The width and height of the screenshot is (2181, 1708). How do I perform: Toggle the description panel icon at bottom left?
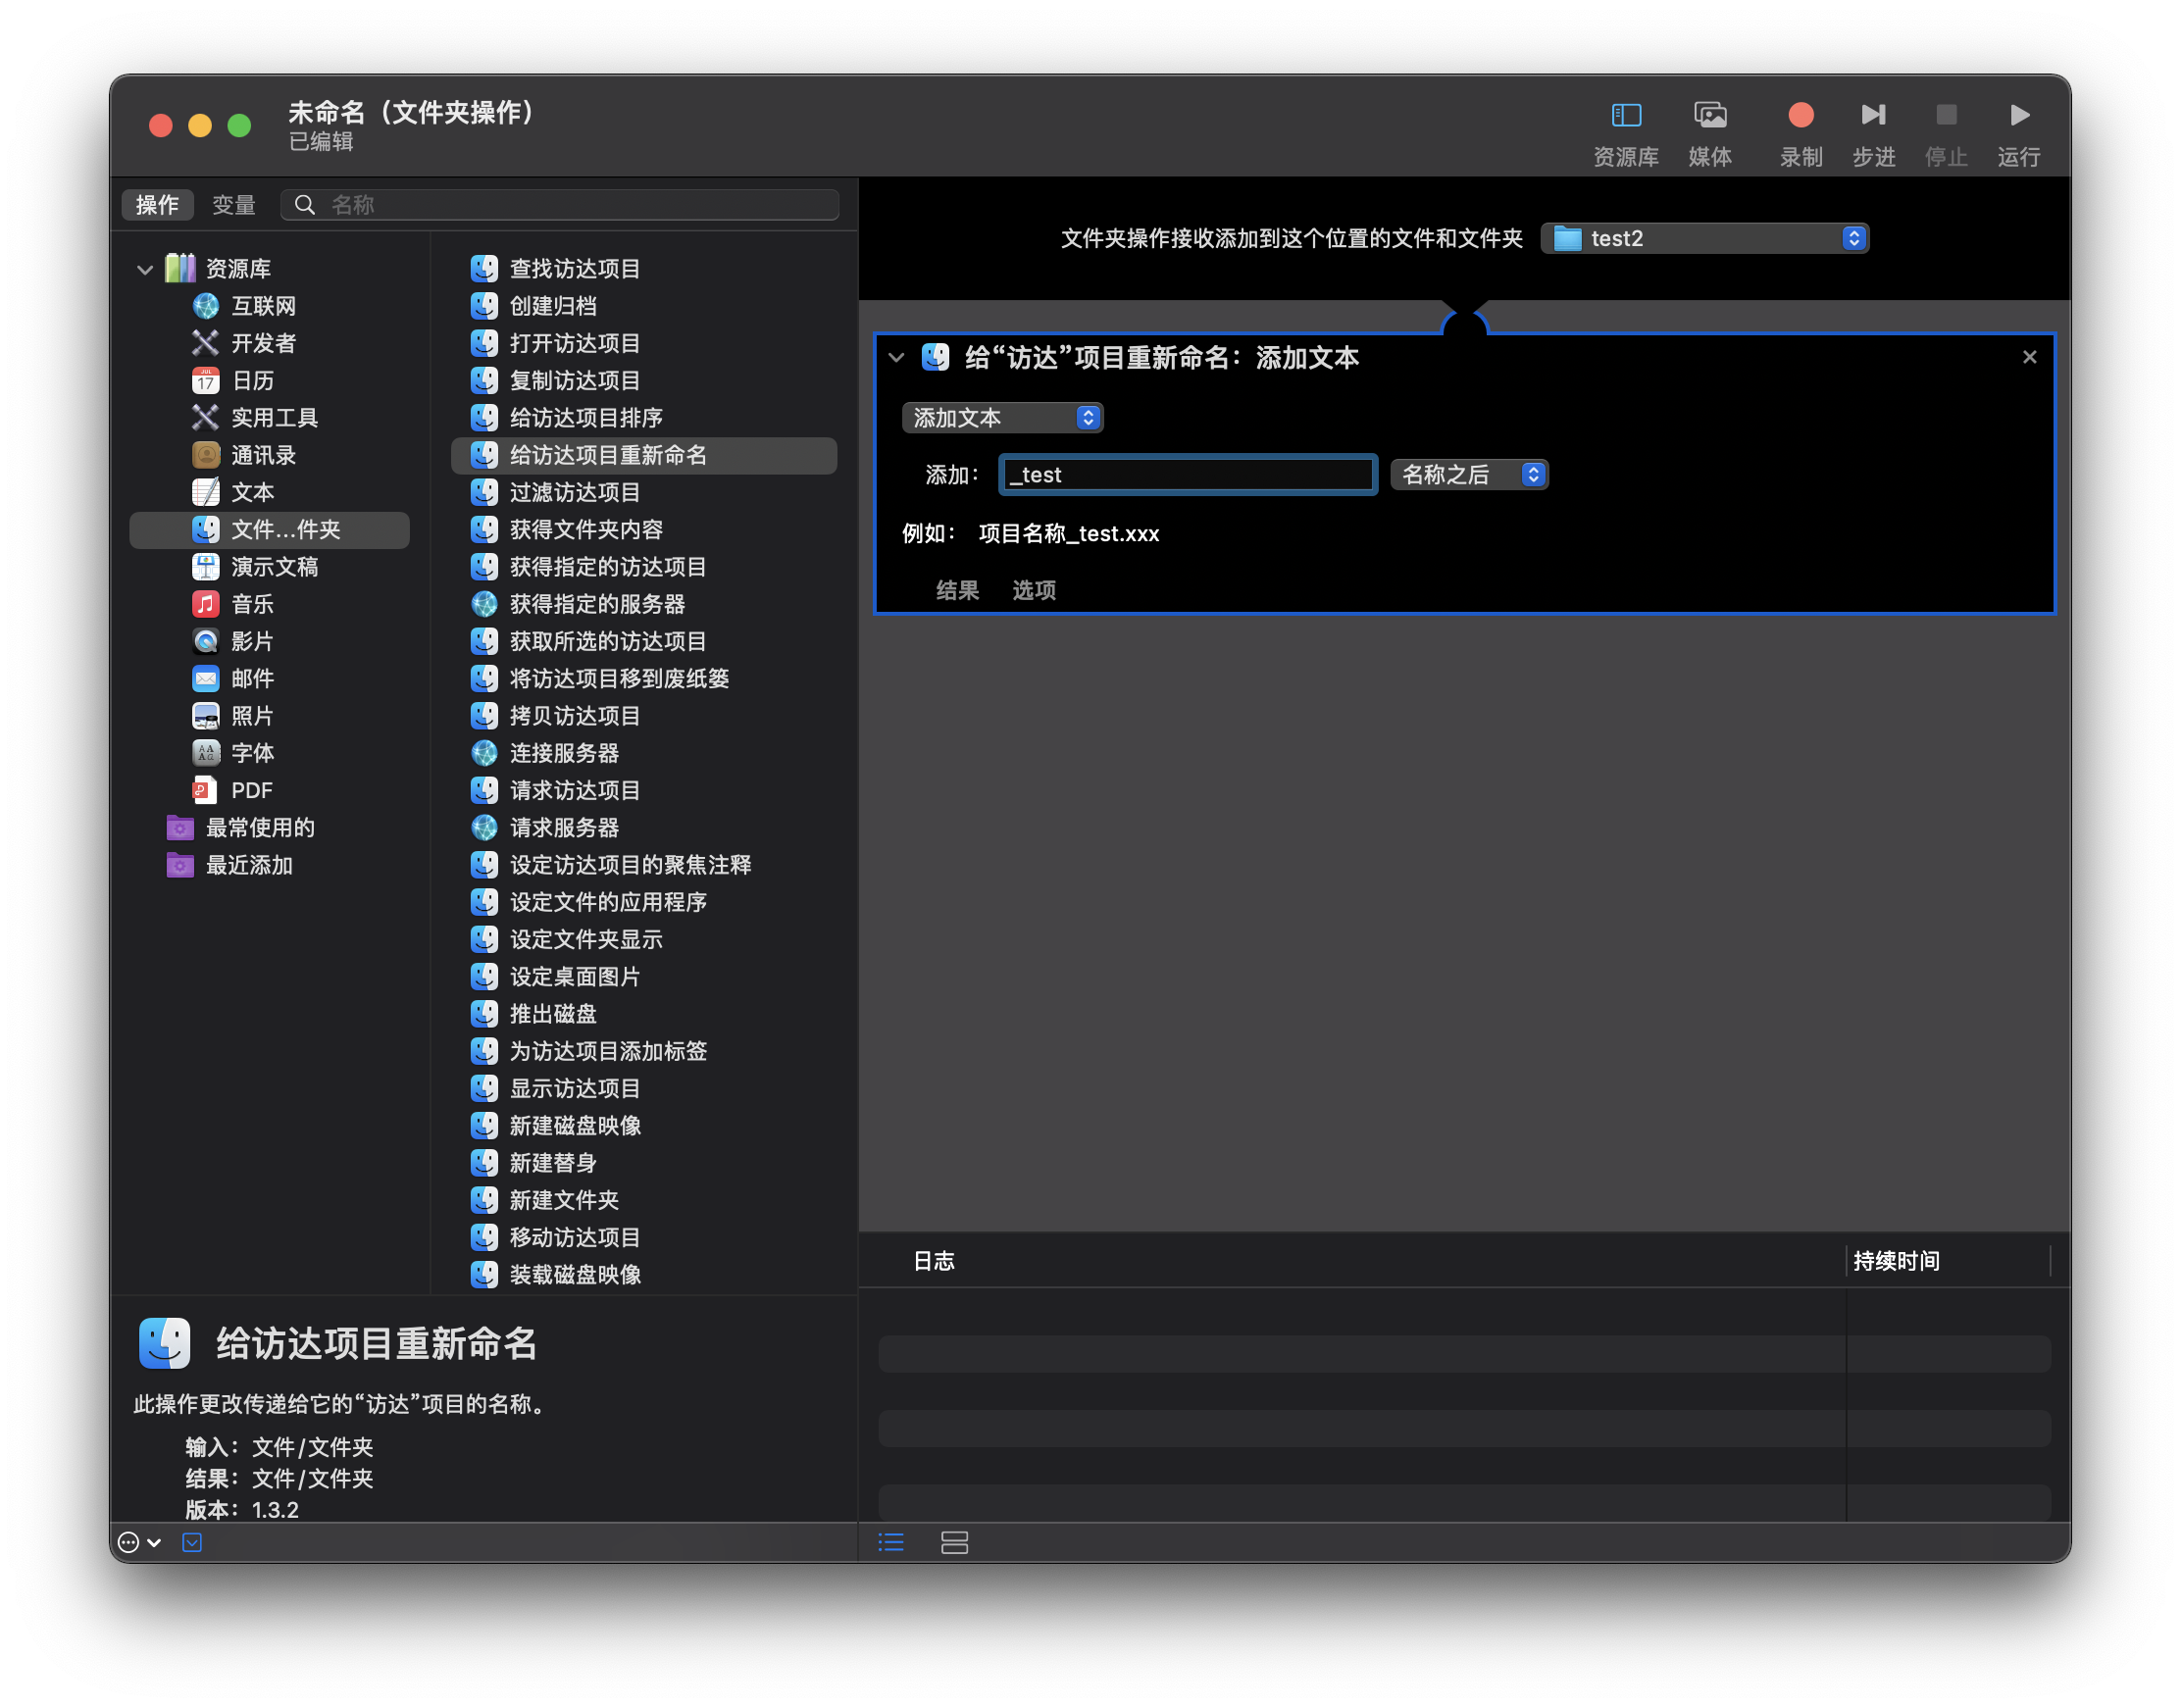(192, 1542)
